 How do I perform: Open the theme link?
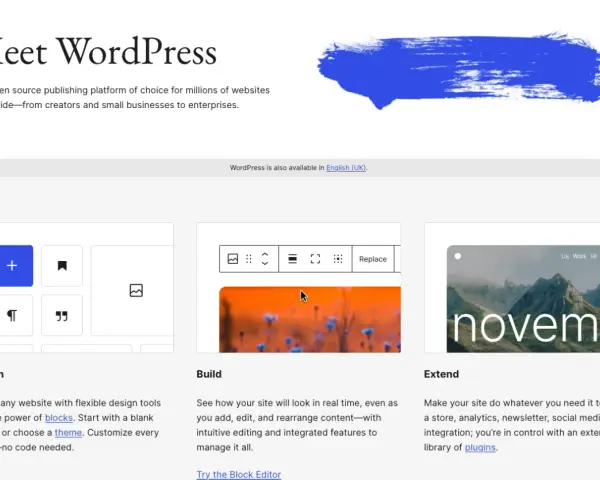pyautogui.click(x=68, y=433)
